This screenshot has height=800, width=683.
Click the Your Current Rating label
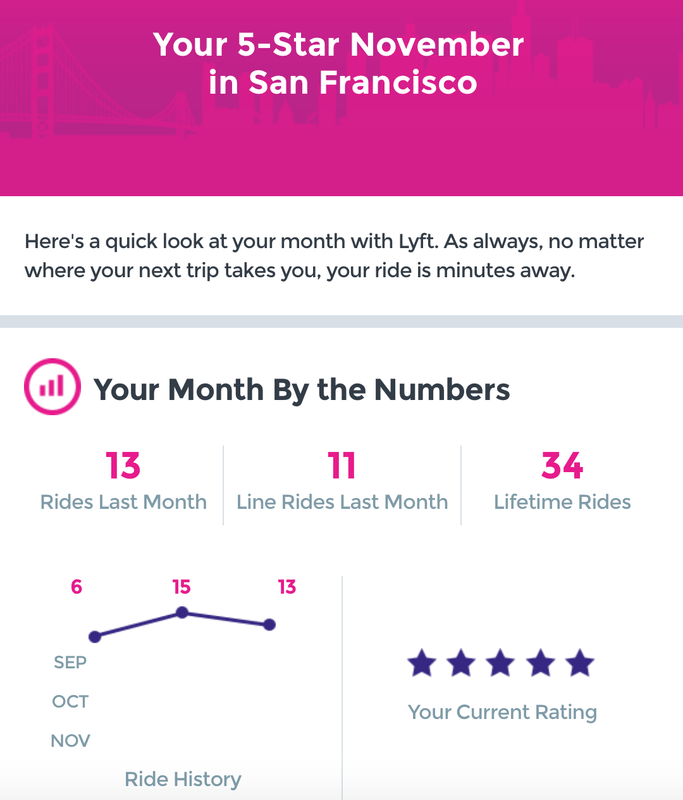502,712
